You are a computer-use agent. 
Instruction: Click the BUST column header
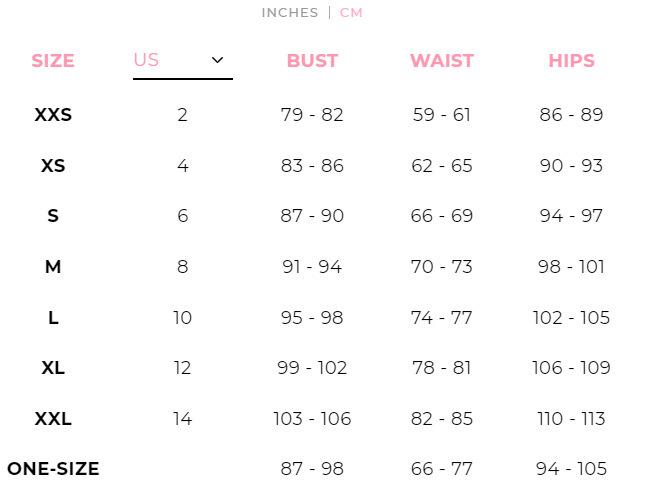(x=312, y=61)
